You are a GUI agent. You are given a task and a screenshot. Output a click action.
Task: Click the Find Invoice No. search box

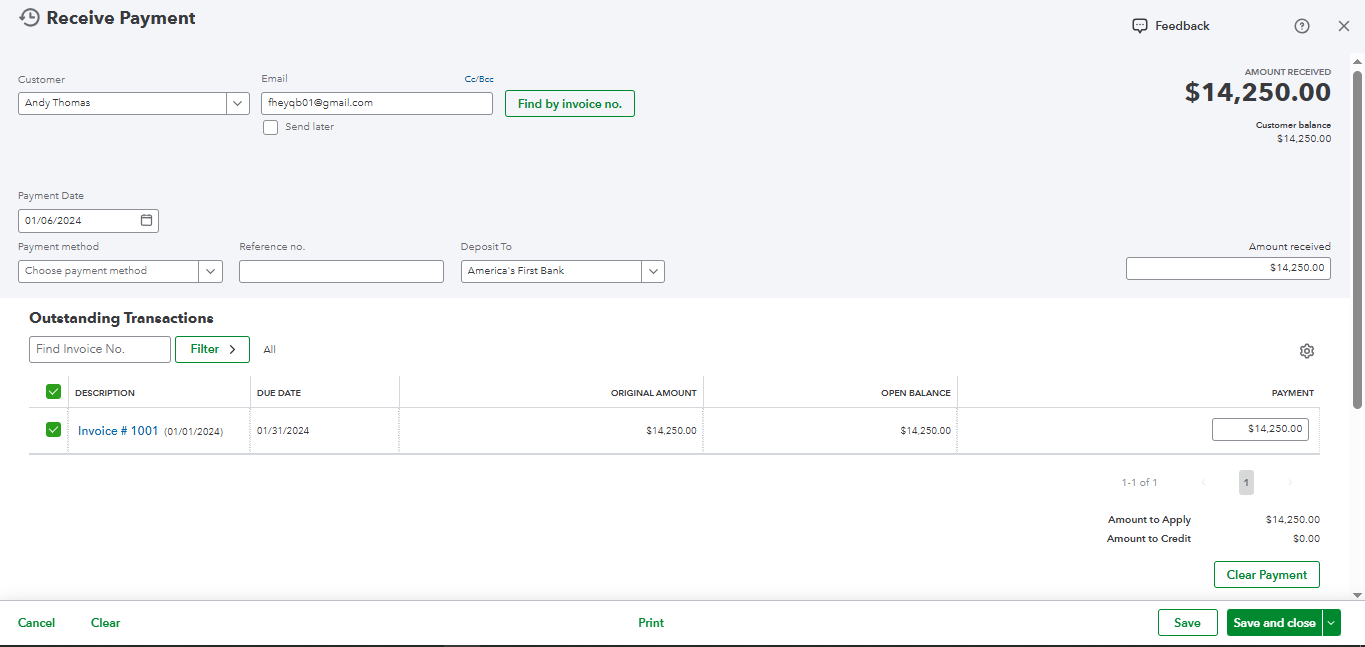pyautogui.click(x=100, y=349)
